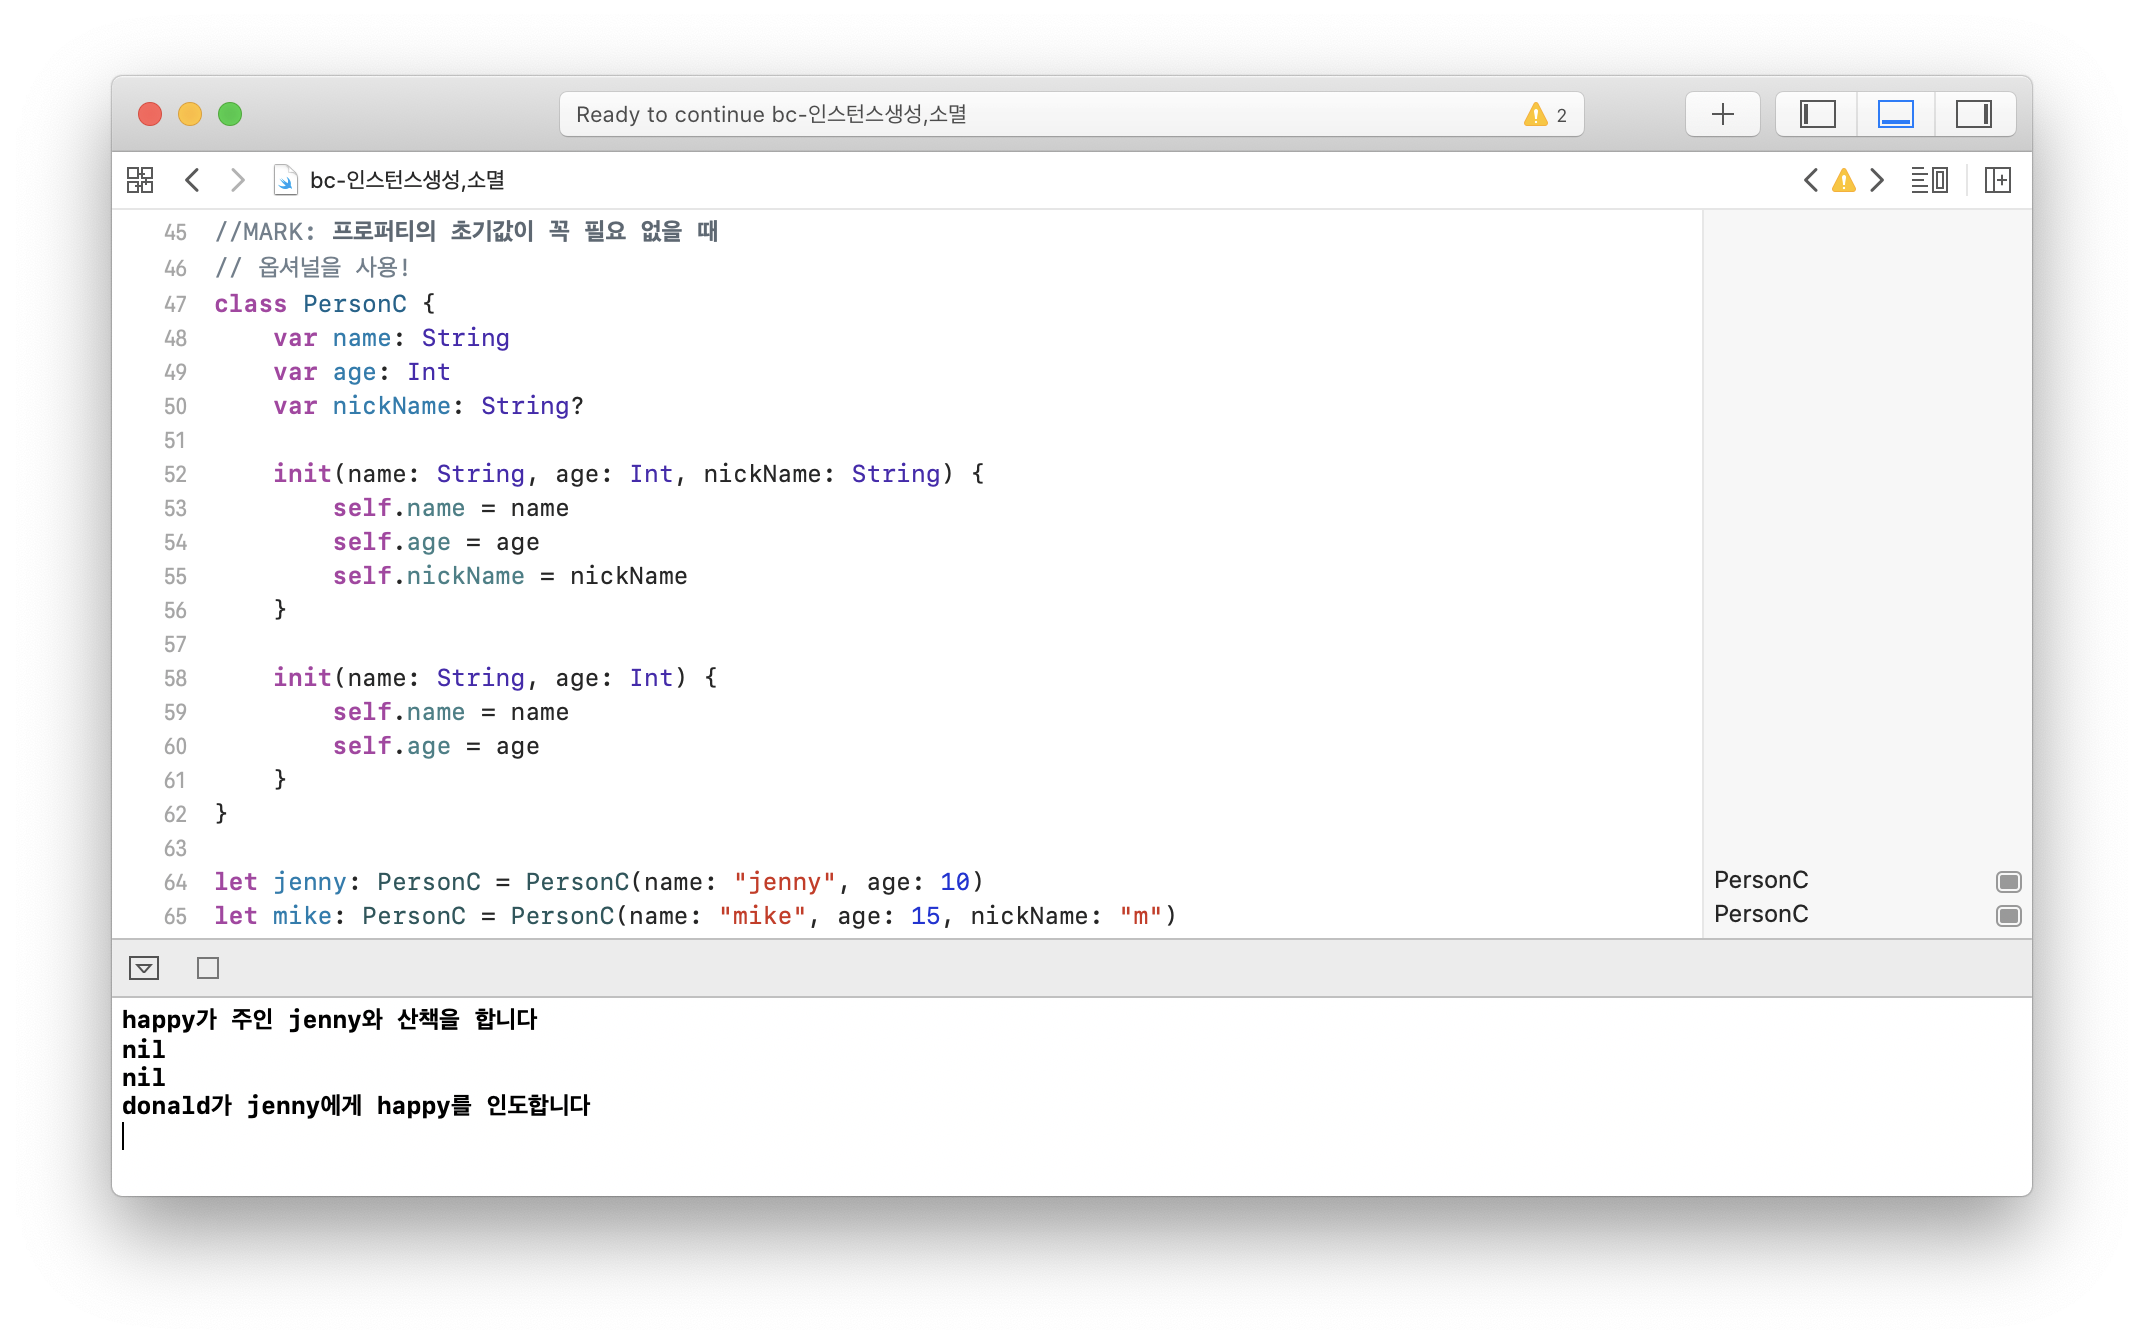Show inline result for mike line

[2008, 915]
